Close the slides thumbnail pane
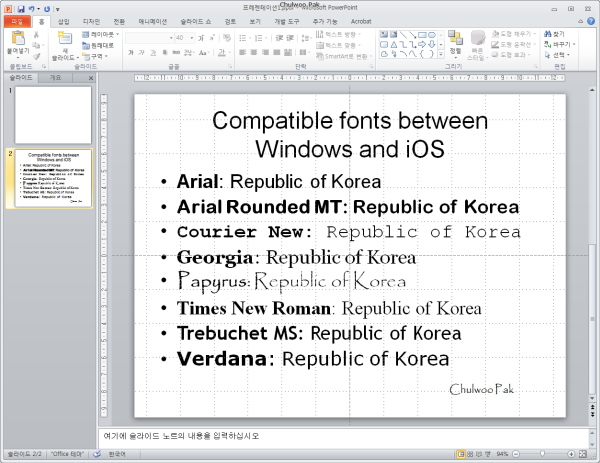Viewport: 600px width, 463px height. (91, 78)
